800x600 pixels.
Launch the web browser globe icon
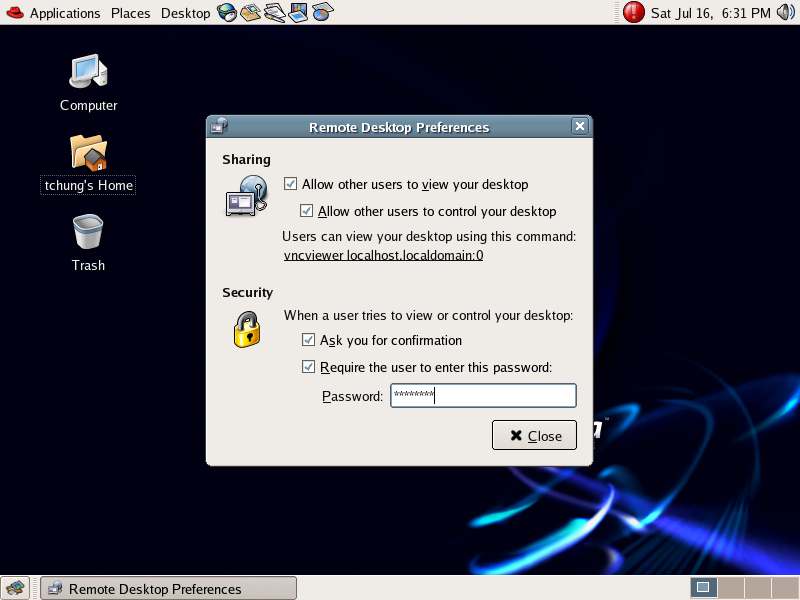click(x=227, y=12)
